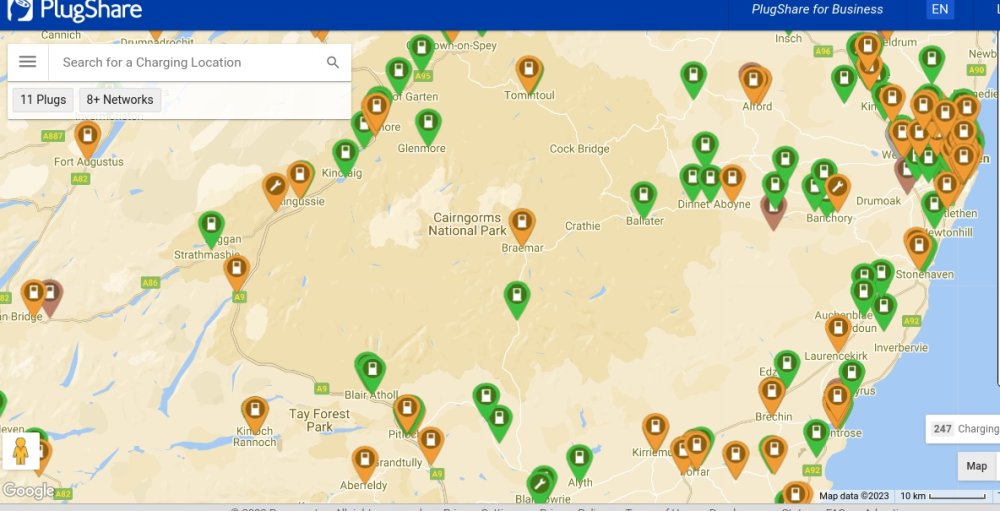Image resolution: width=1000 pixels, height=511 pixels.
Task: Open the hamburger menu beside search
Action: (x=27, y=62)
